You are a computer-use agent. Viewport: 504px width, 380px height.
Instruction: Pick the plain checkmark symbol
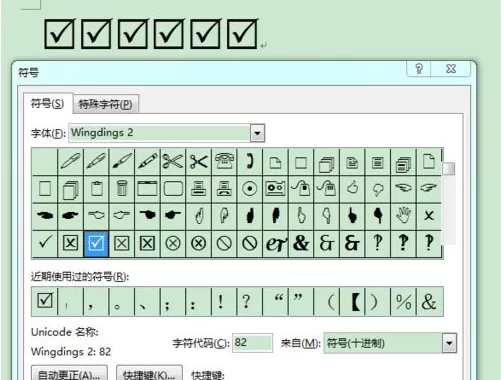point(45,244)
